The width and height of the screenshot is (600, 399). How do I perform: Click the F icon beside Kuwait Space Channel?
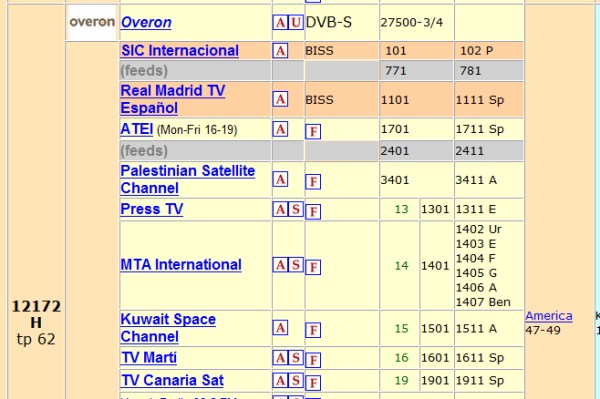pyautogui.click(x=313, y=330)
